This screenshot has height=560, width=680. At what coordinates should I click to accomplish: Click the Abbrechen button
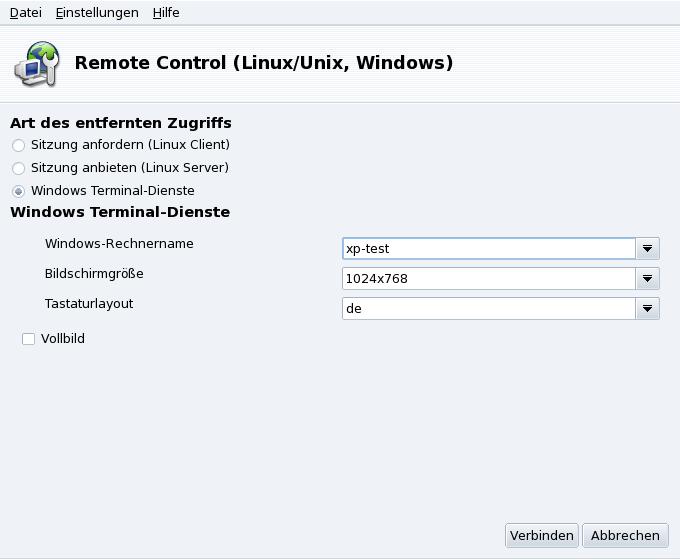625,536
